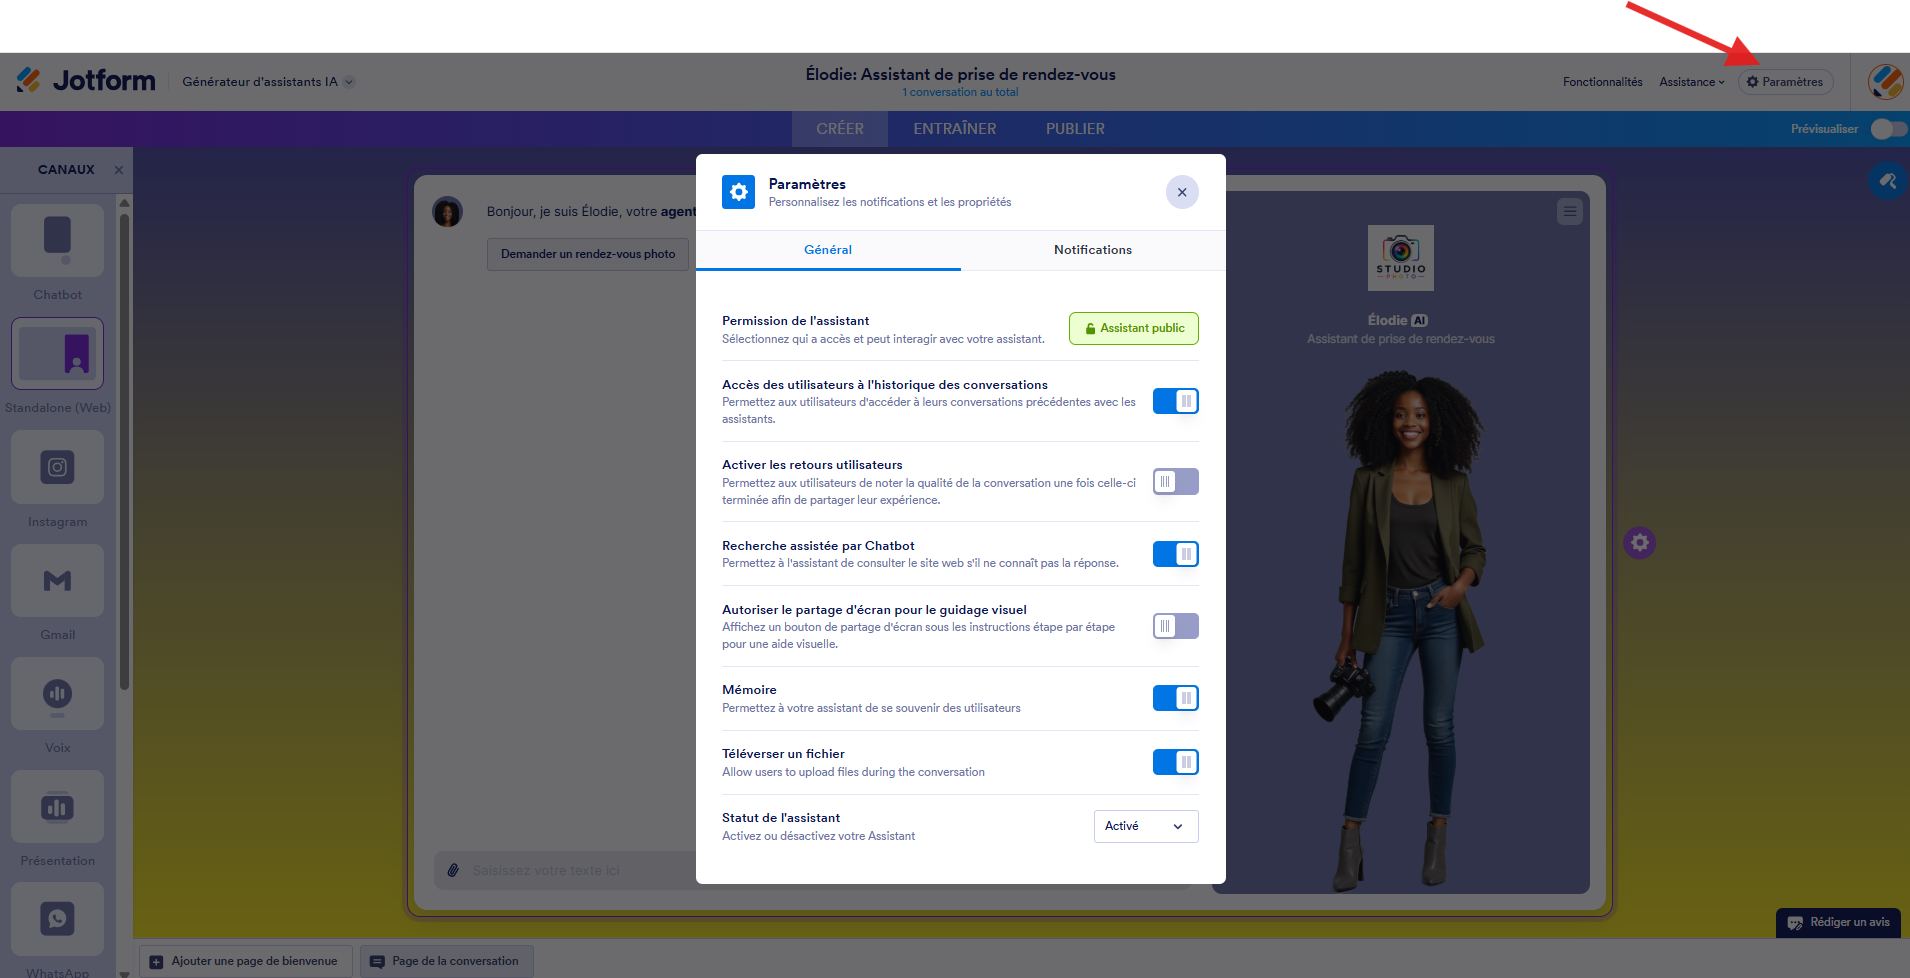The width and height of the screenshot is (1910, 978).
Task: Disable Recherche assistée par Chatbot toggle
Action: coord(1175,554)
